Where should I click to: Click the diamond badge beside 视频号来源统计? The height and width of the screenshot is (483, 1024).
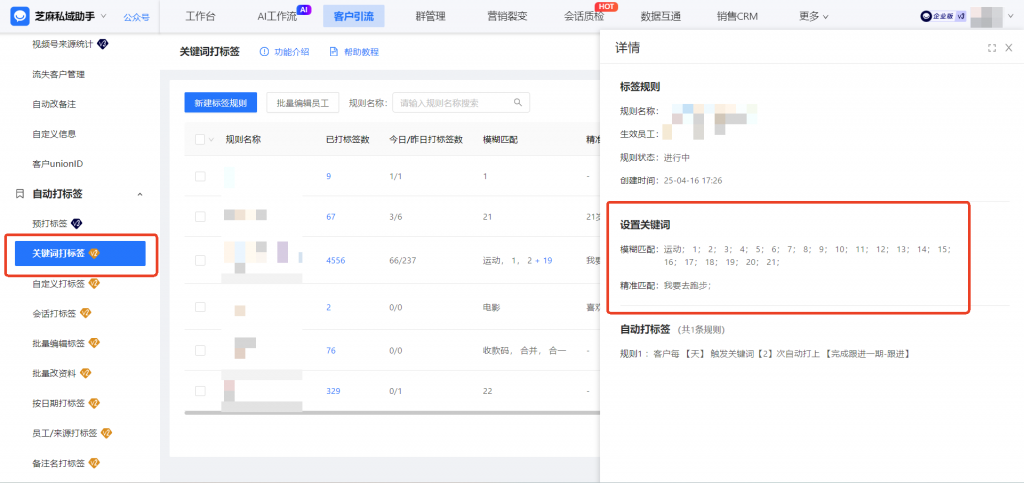103,44
